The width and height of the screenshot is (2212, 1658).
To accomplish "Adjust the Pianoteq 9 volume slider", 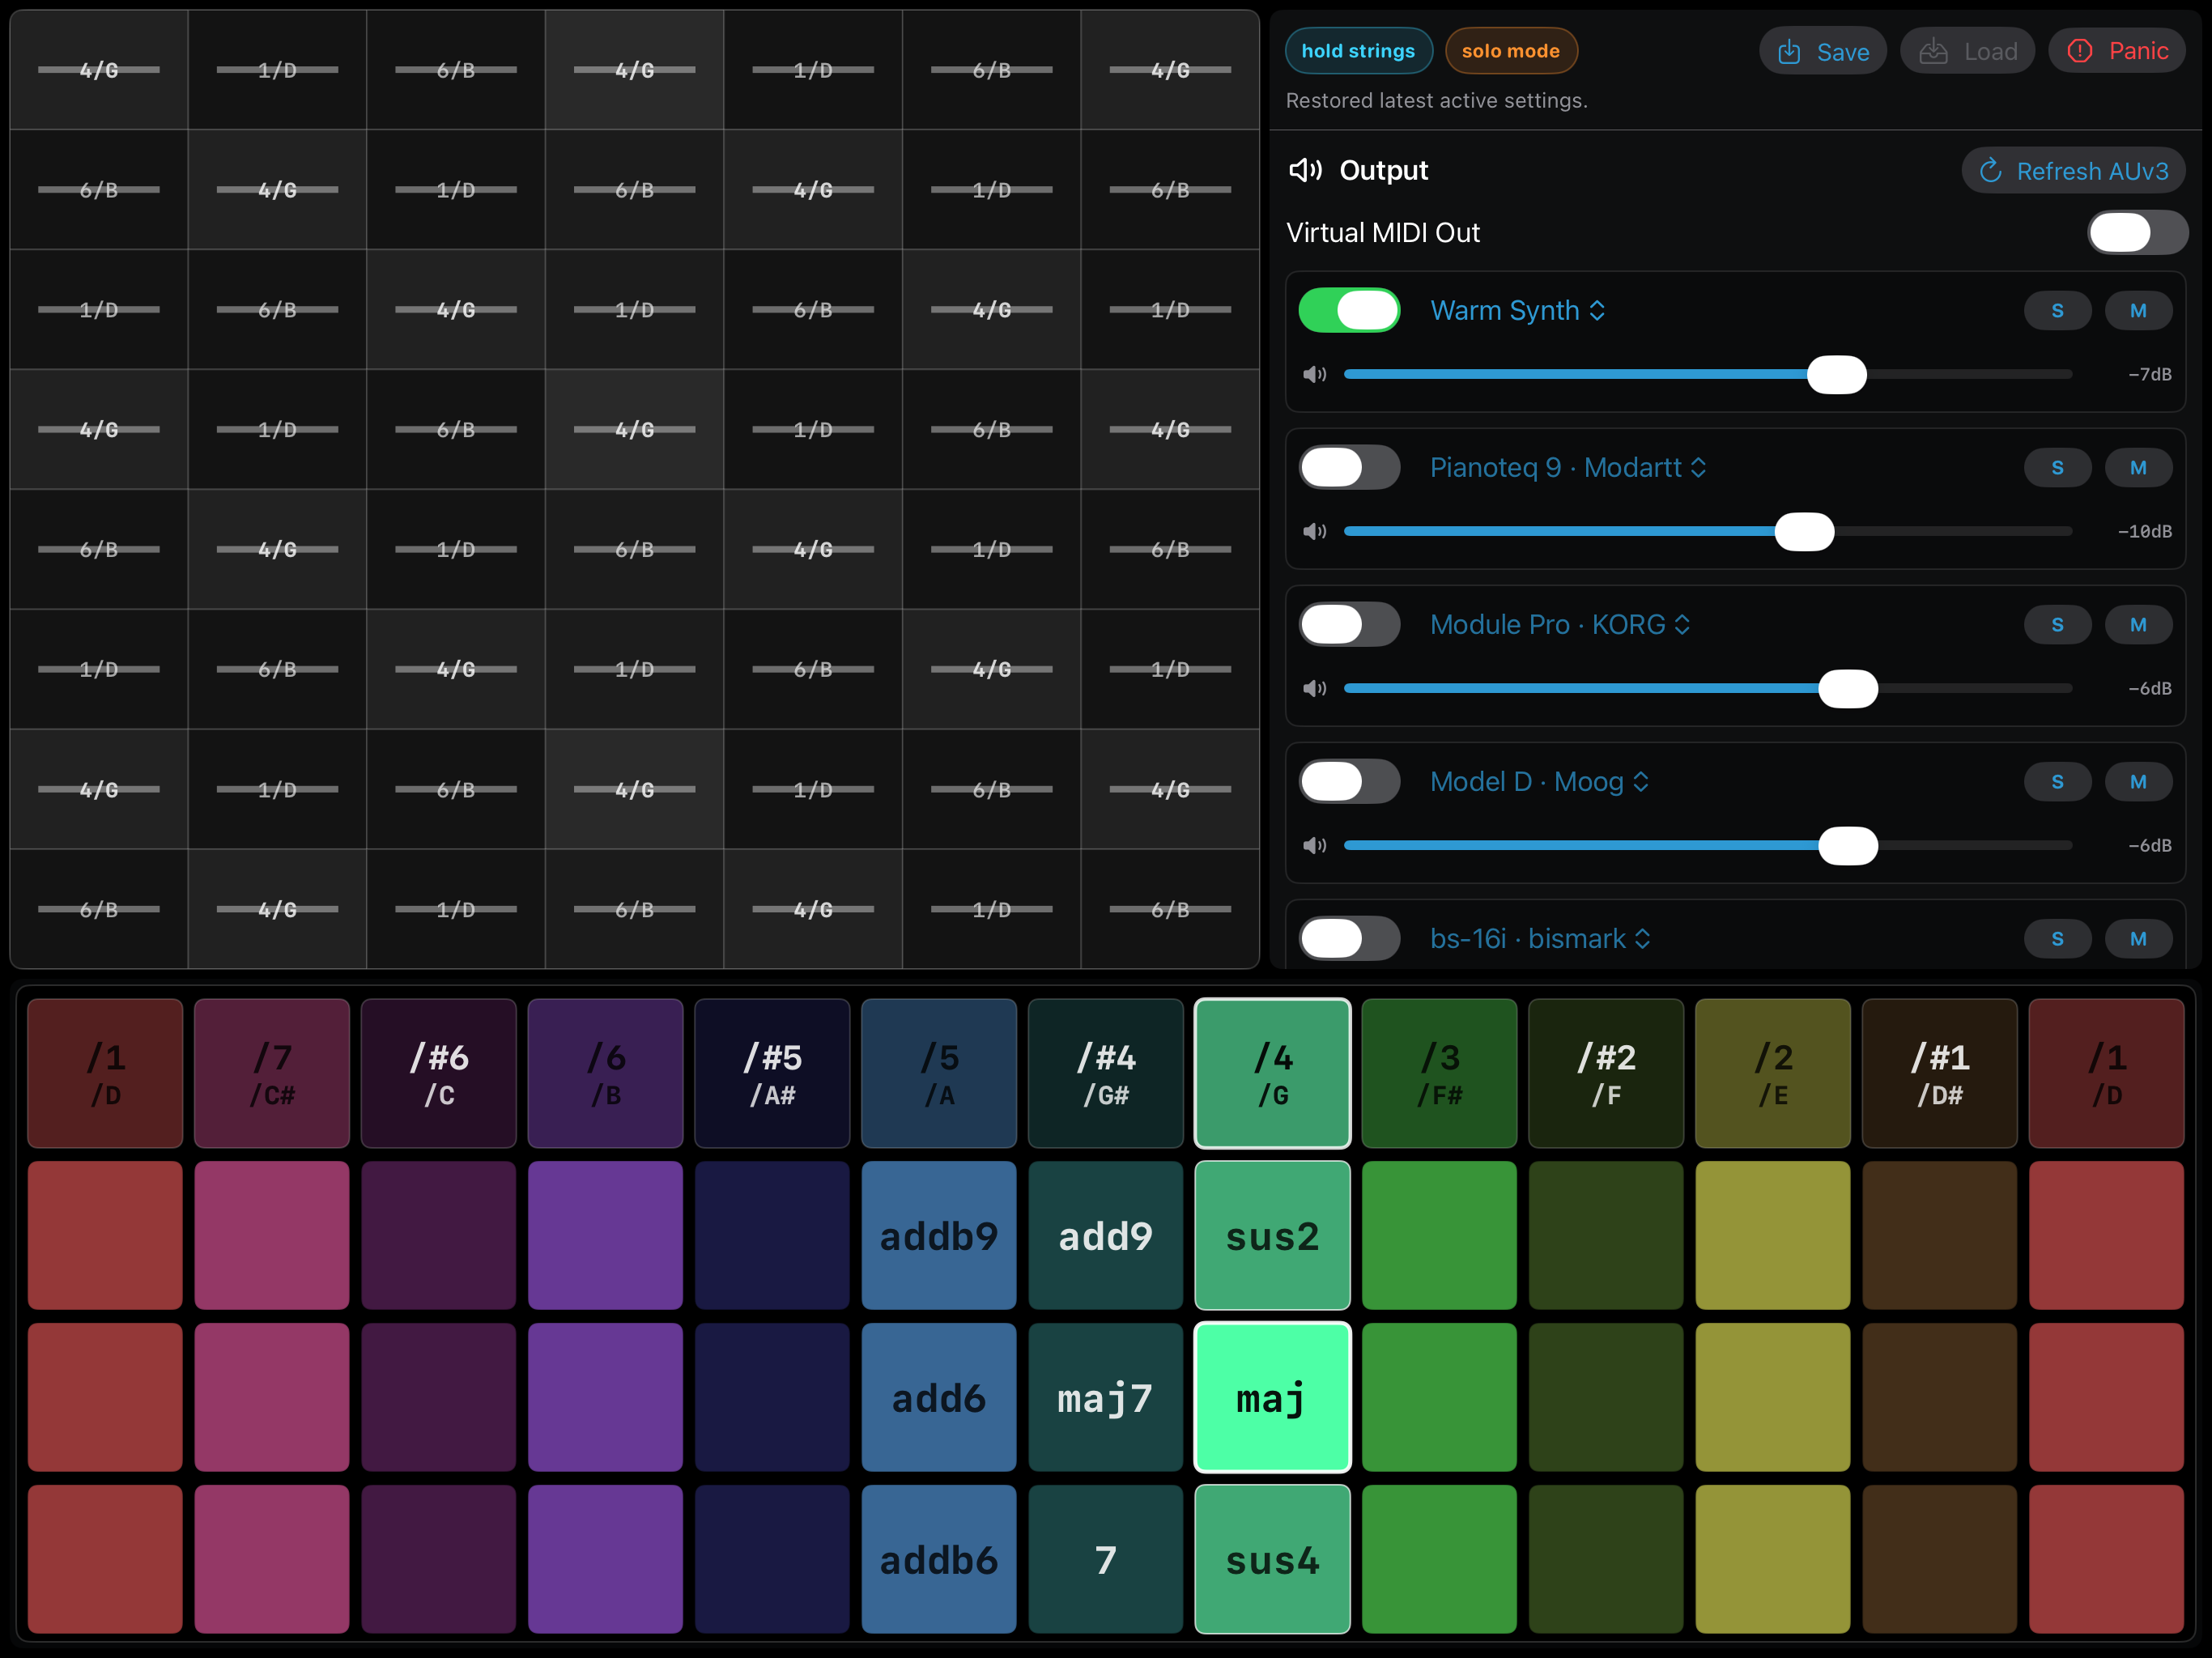I will point(1707,532).
